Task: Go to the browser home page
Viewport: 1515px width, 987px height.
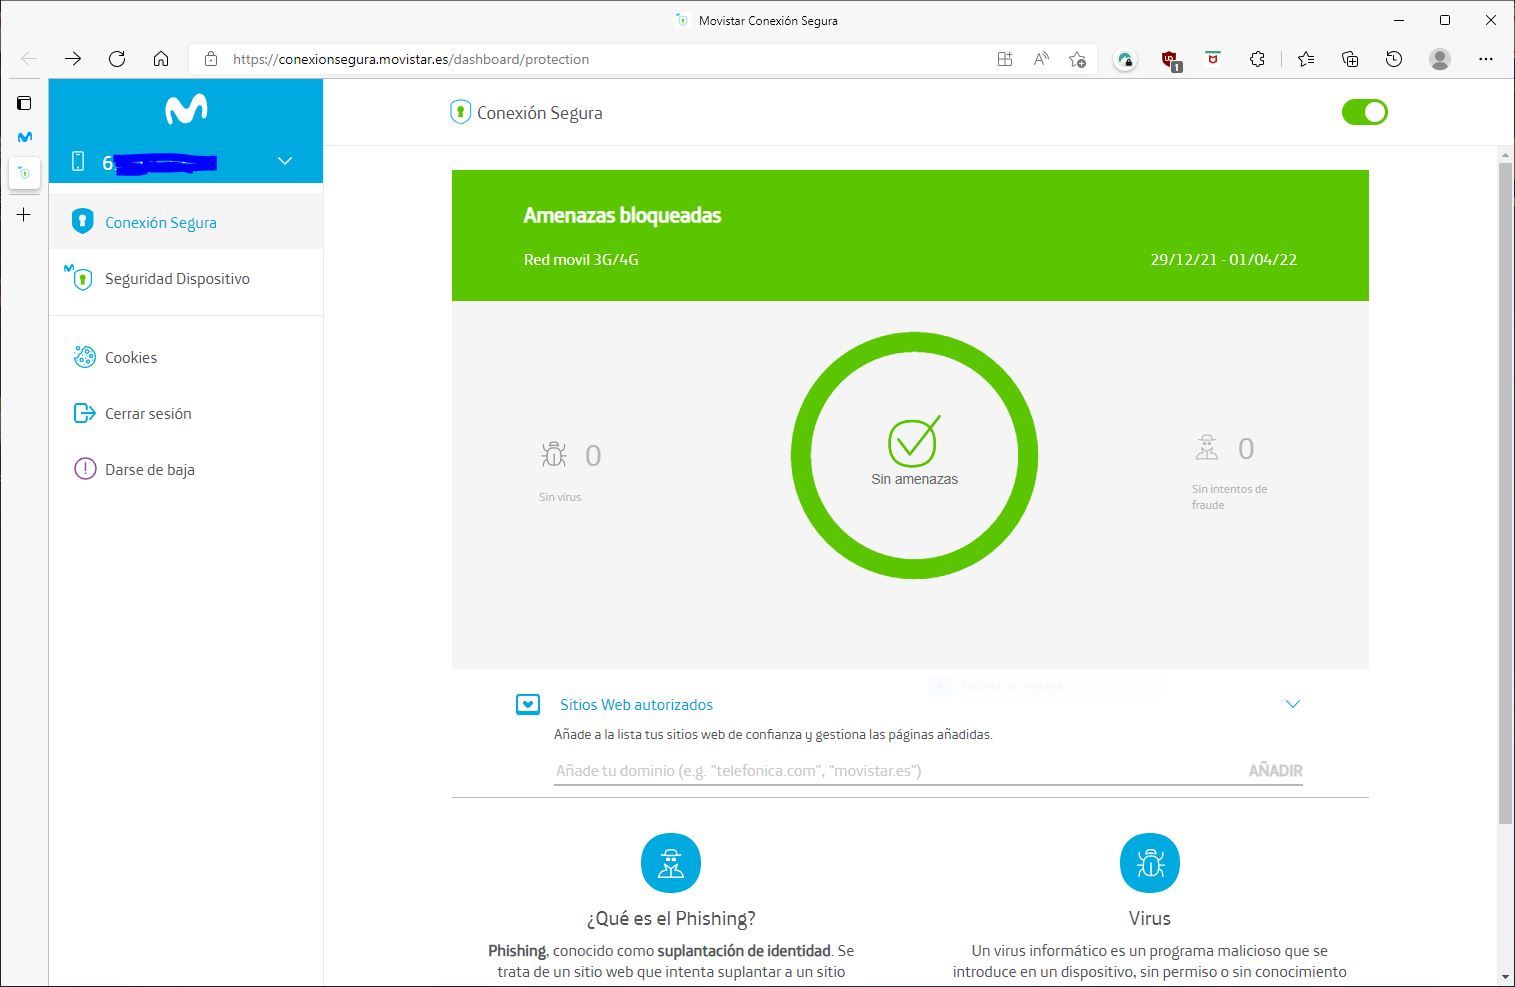Action: click(161, 59)
